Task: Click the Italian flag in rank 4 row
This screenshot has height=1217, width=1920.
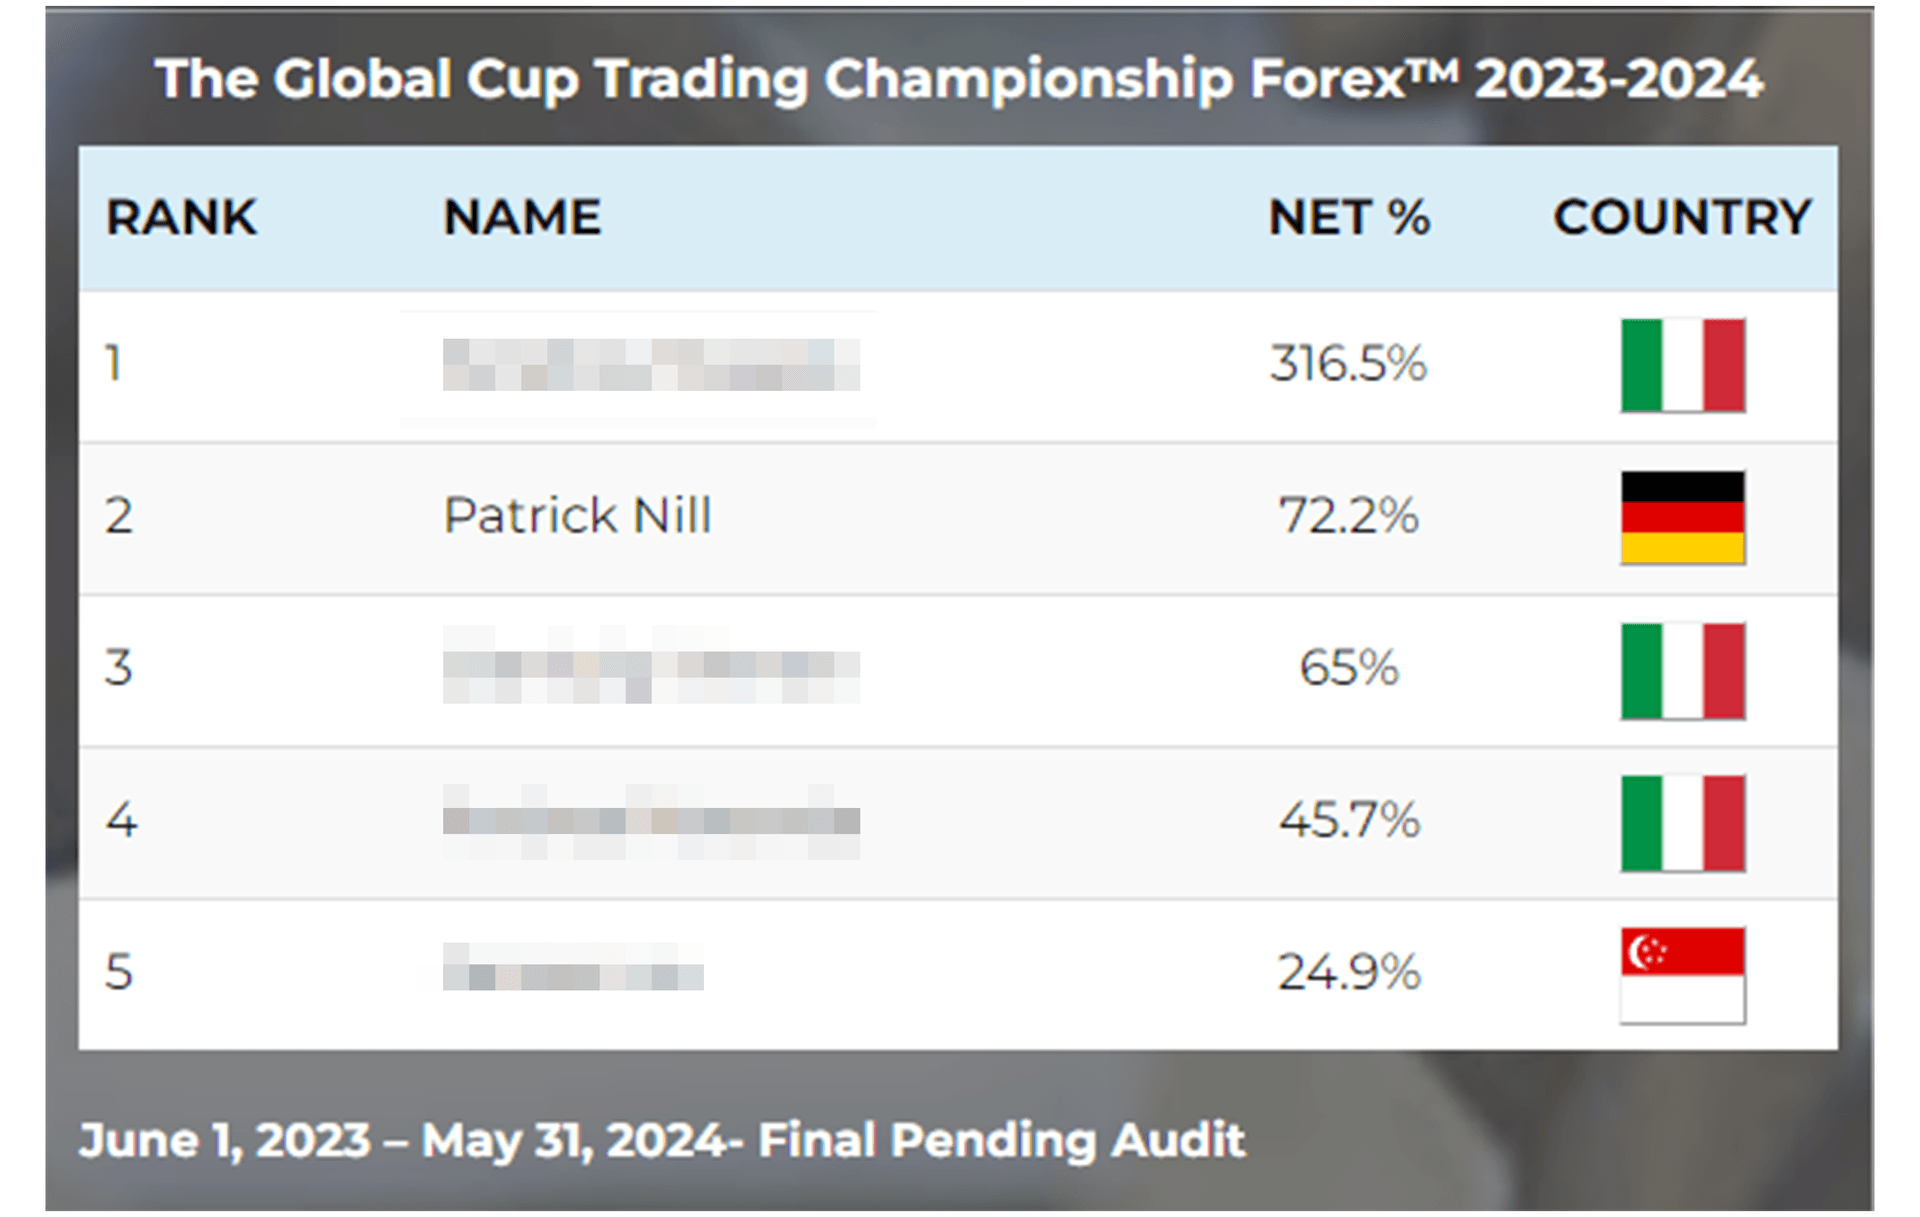Action: 1682,822
